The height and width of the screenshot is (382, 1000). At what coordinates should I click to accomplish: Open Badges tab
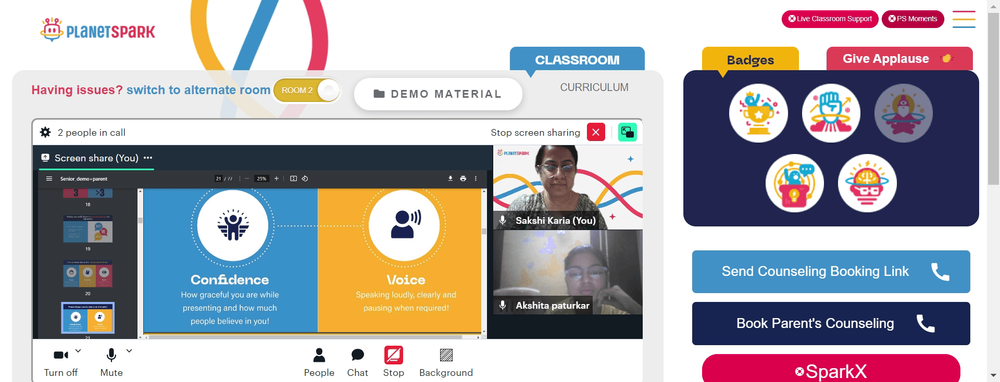[750, 60]
